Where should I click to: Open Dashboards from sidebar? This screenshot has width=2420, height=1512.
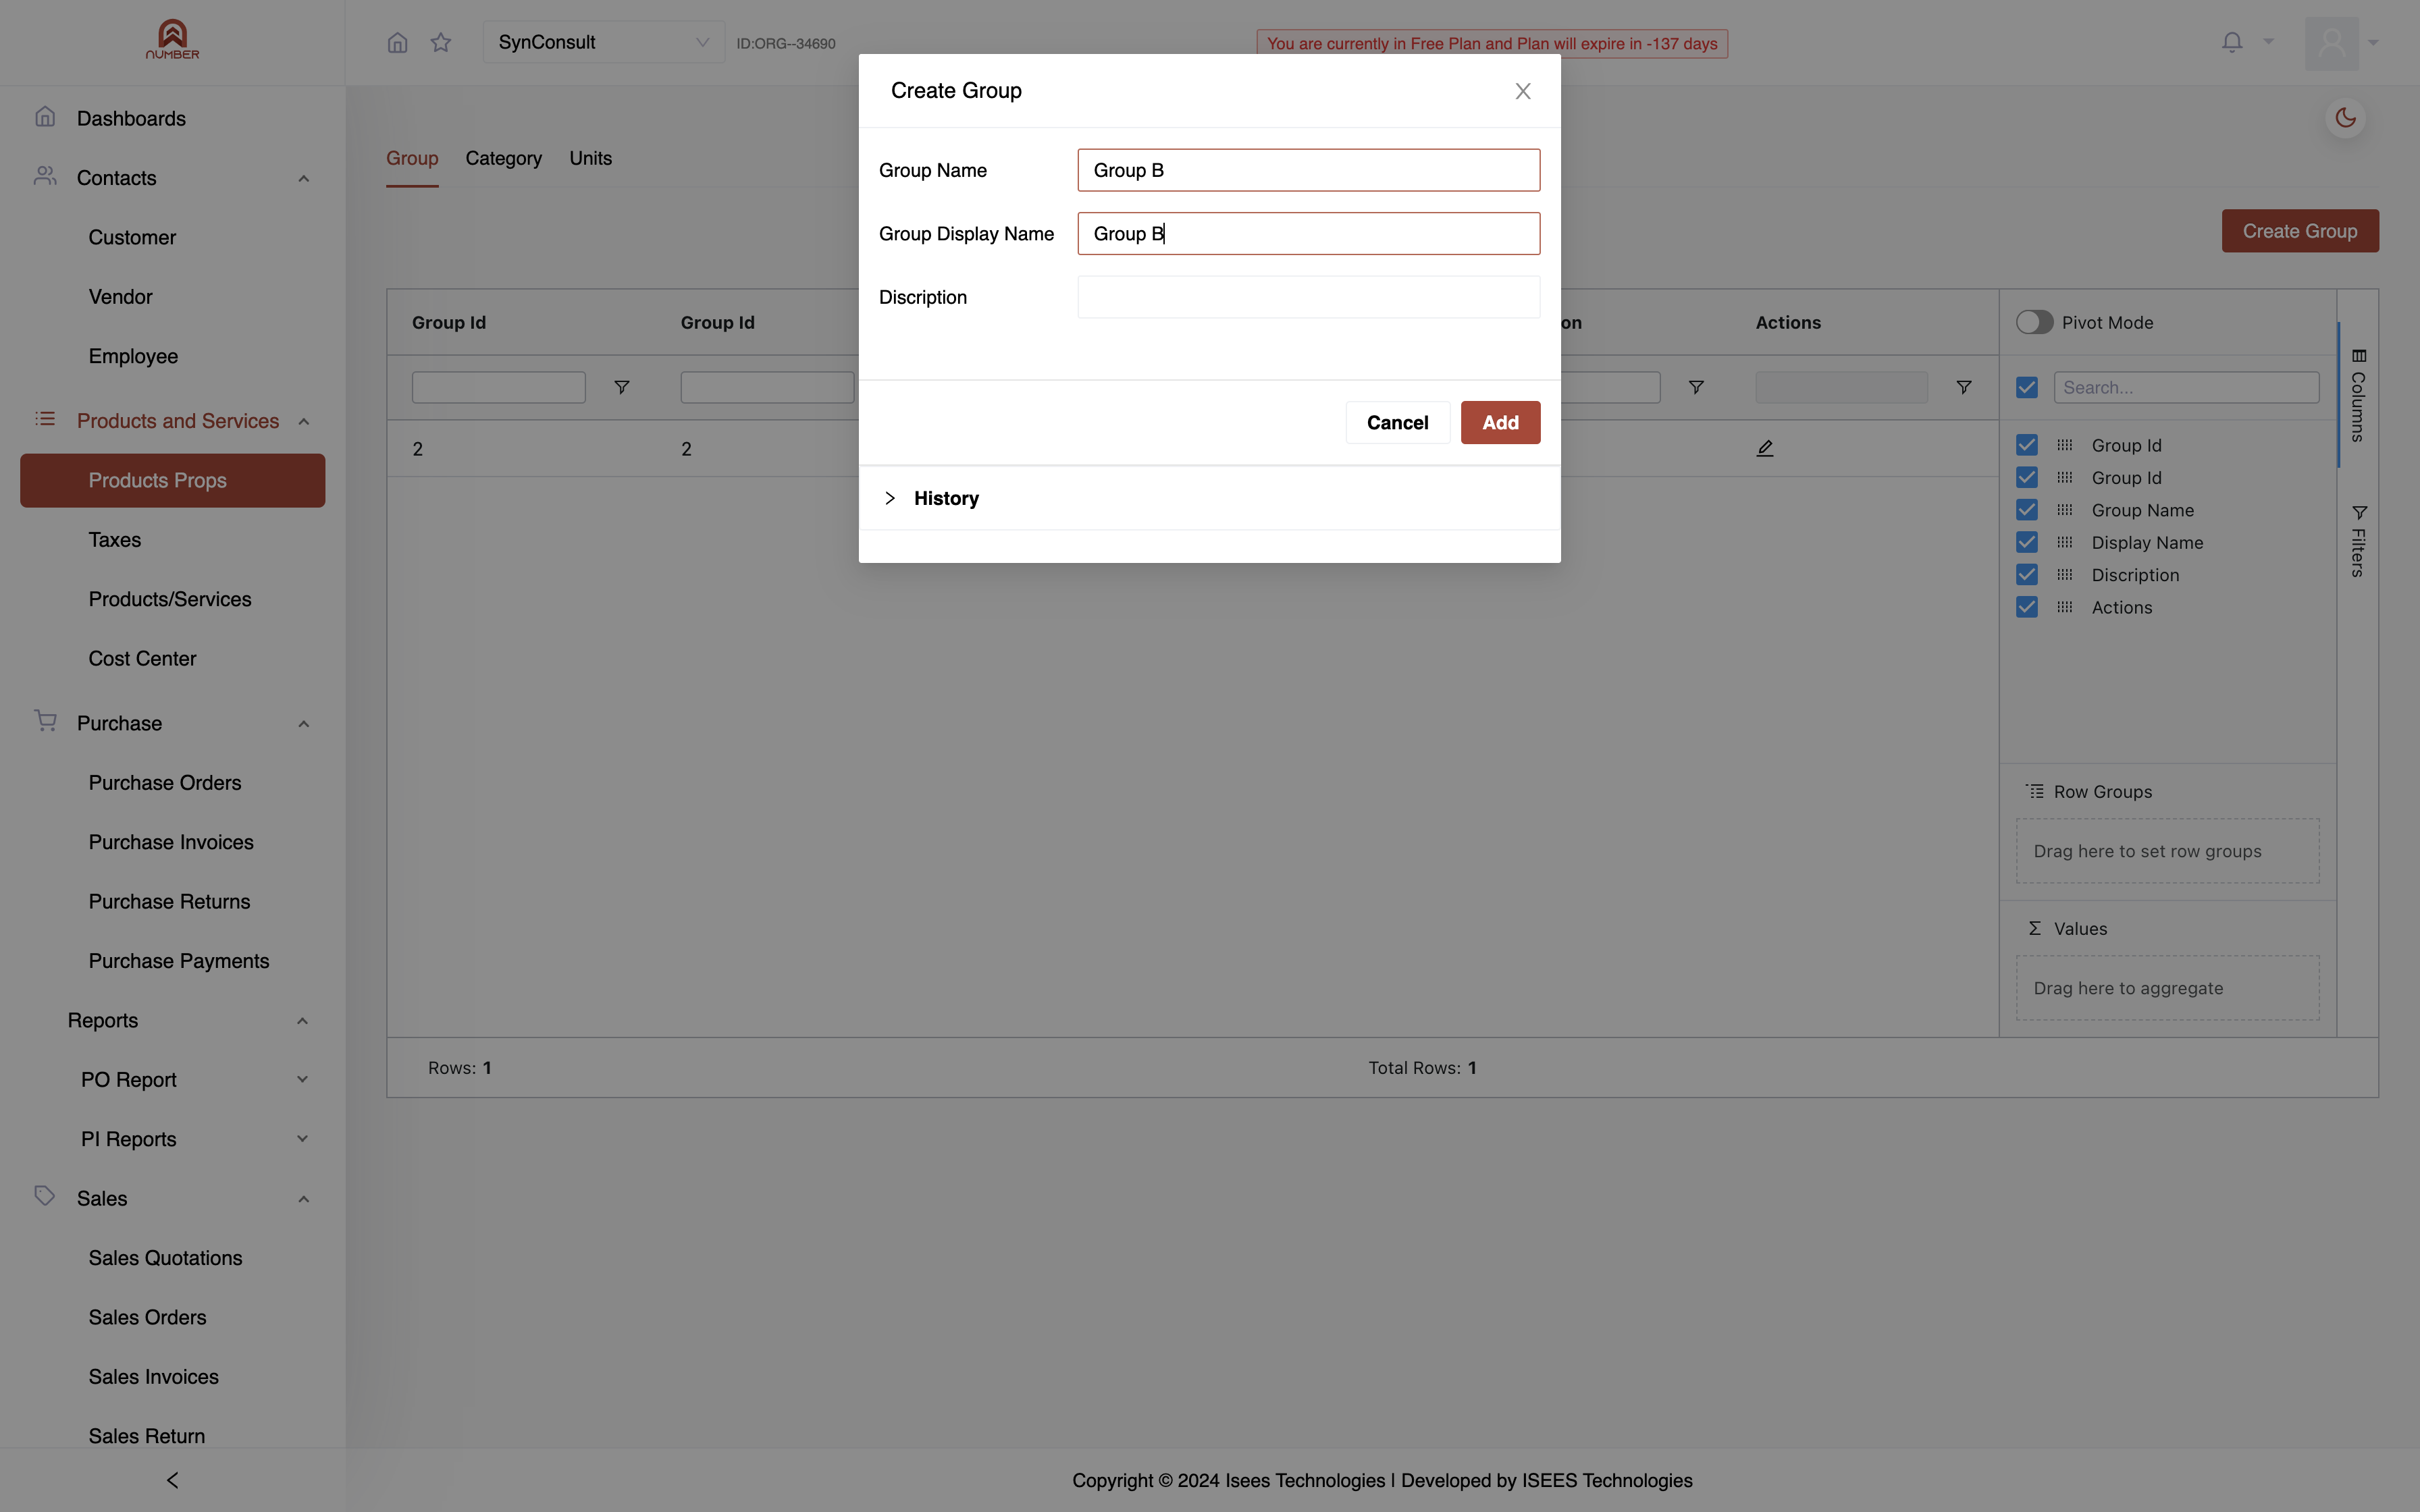(x=131, y=118)
